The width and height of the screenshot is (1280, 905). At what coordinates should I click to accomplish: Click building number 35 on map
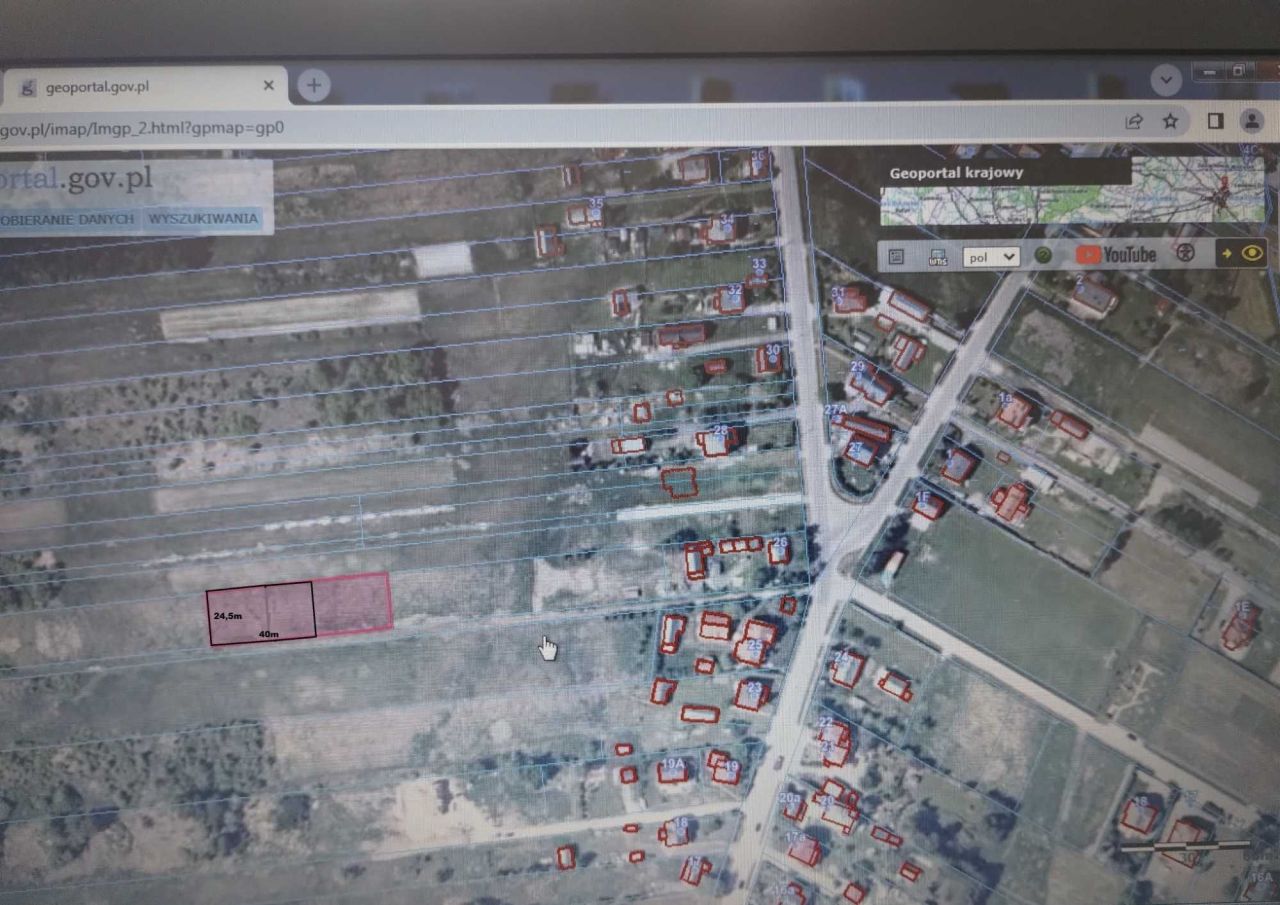click(596, 202)
